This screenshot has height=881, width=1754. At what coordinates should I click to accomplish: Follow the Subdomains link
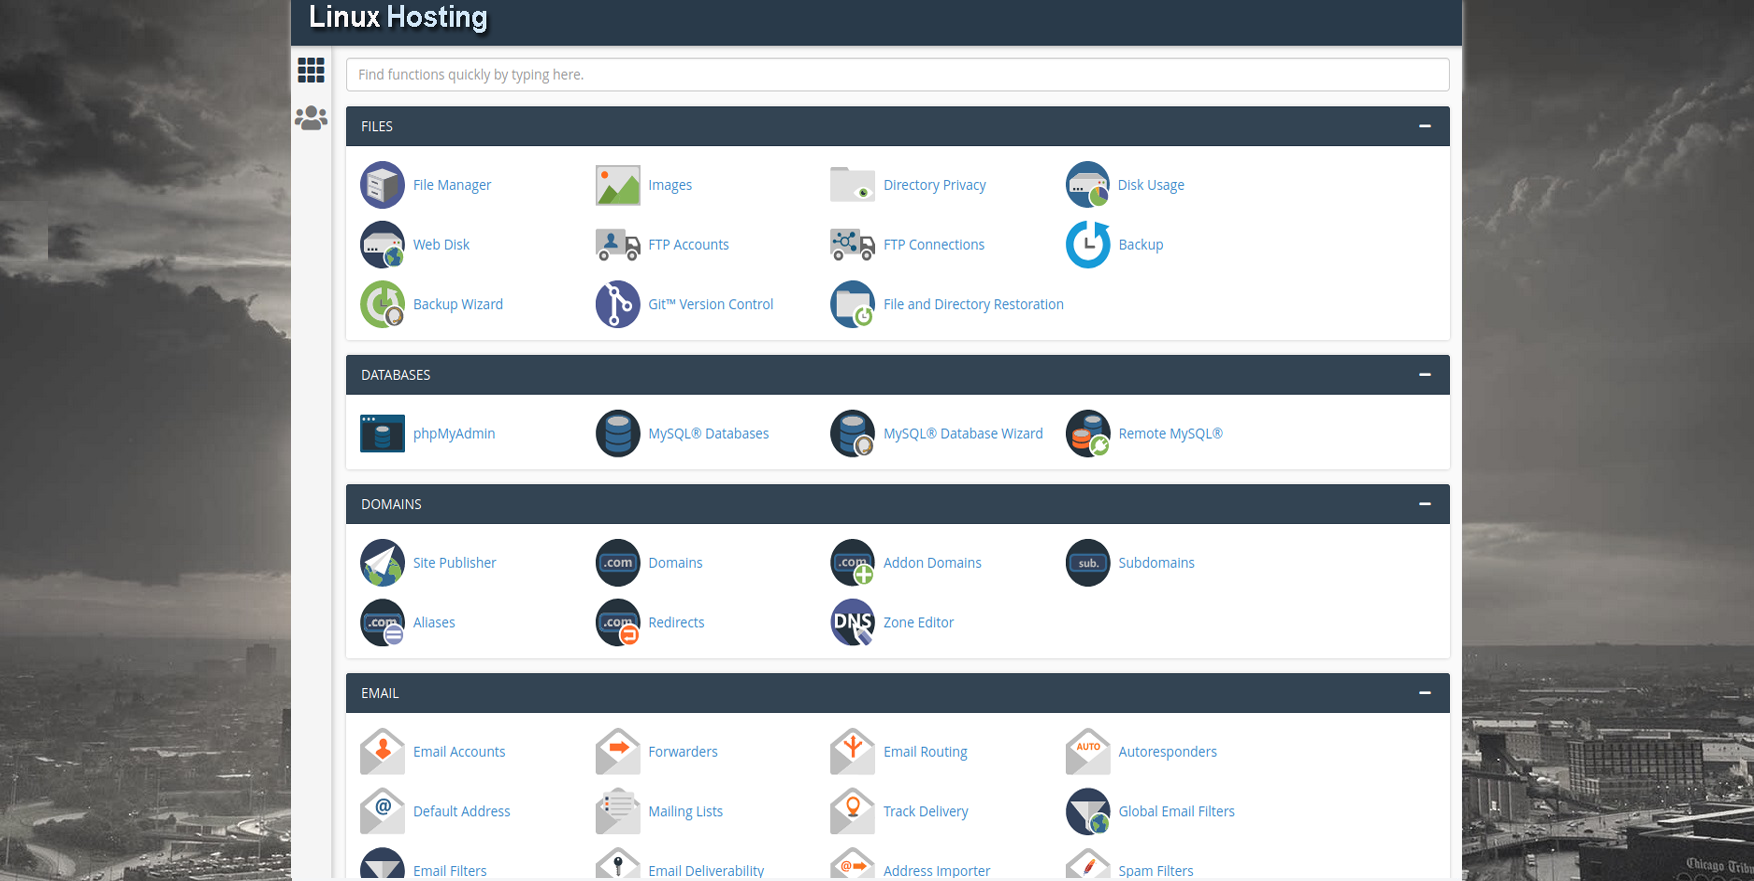coord(1157,563)
